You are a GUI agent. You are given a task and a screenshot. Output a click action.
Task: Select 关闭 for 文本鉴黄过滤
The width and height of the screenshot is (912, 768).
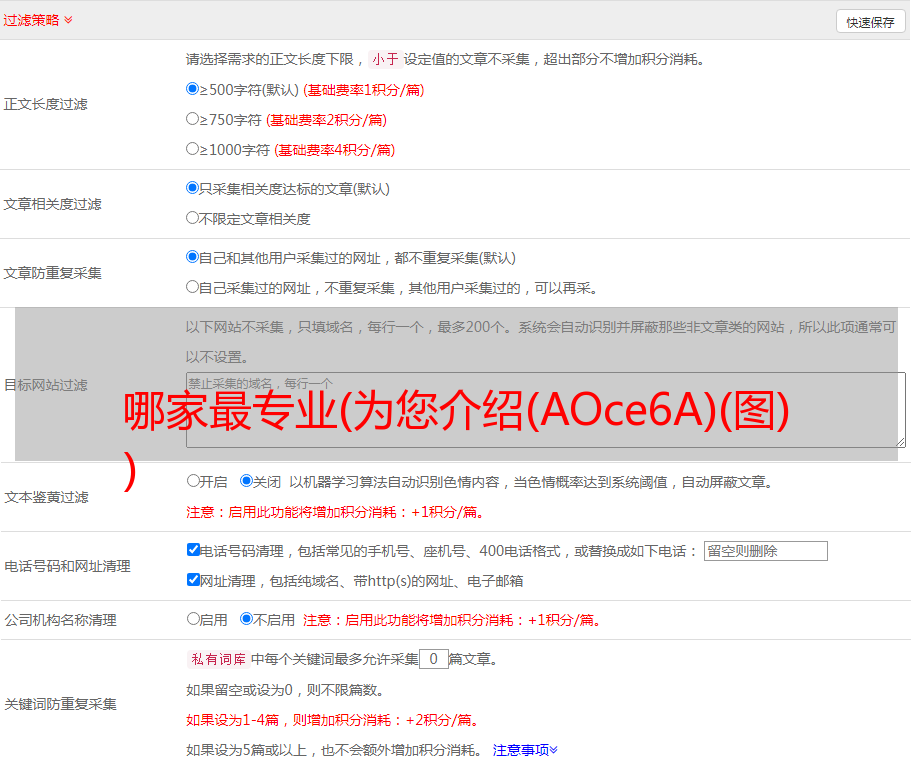click(246, 481)
